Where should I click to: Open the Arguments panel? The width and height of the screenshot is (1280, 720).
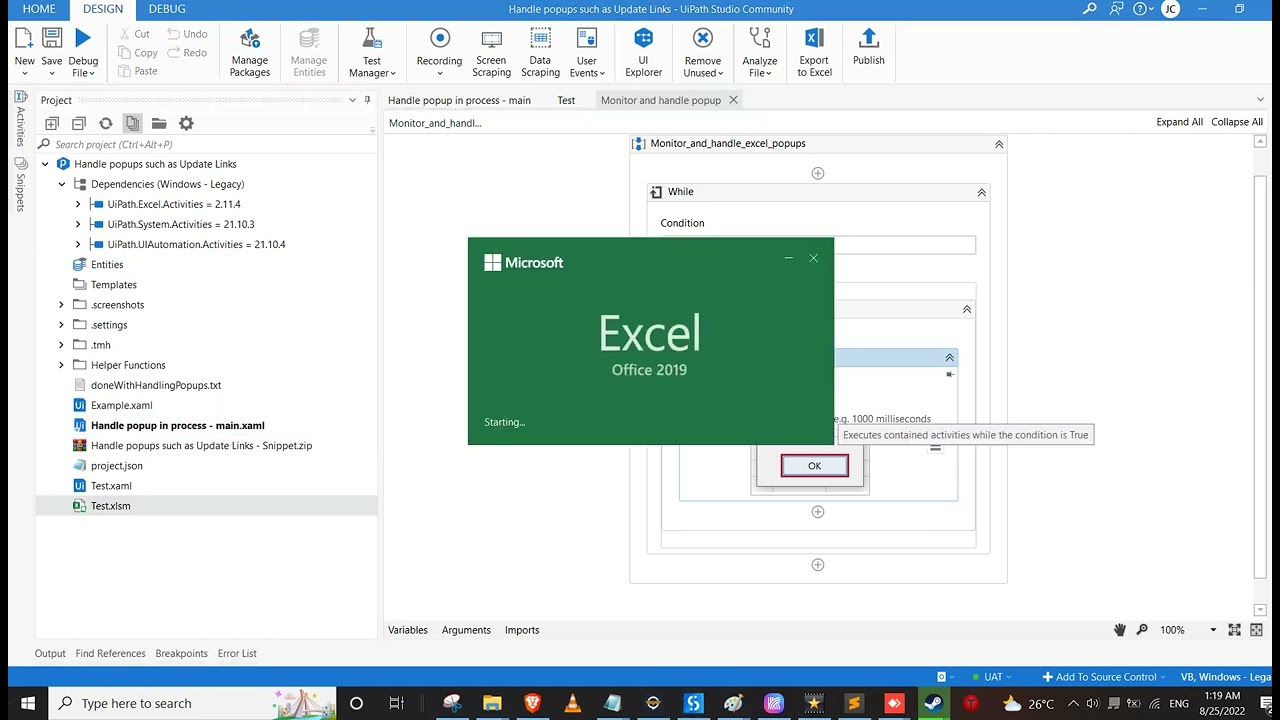pos(466,630)
